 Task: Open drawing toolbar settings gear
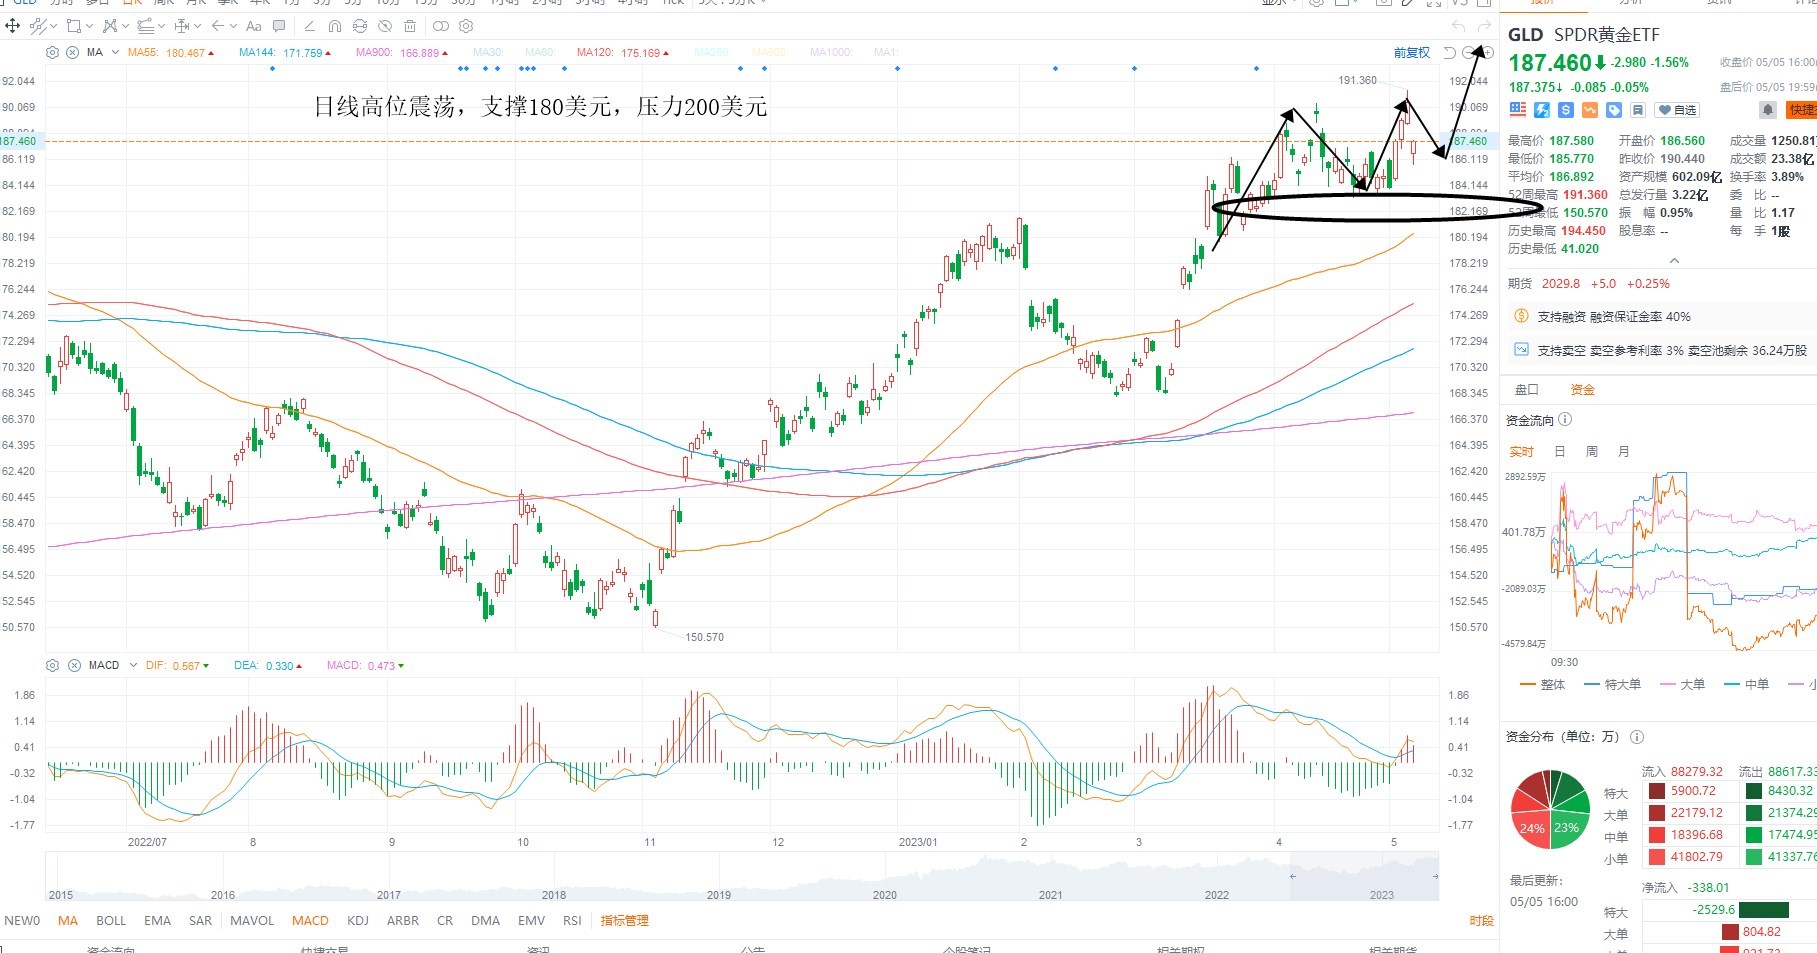click(466, 26)
